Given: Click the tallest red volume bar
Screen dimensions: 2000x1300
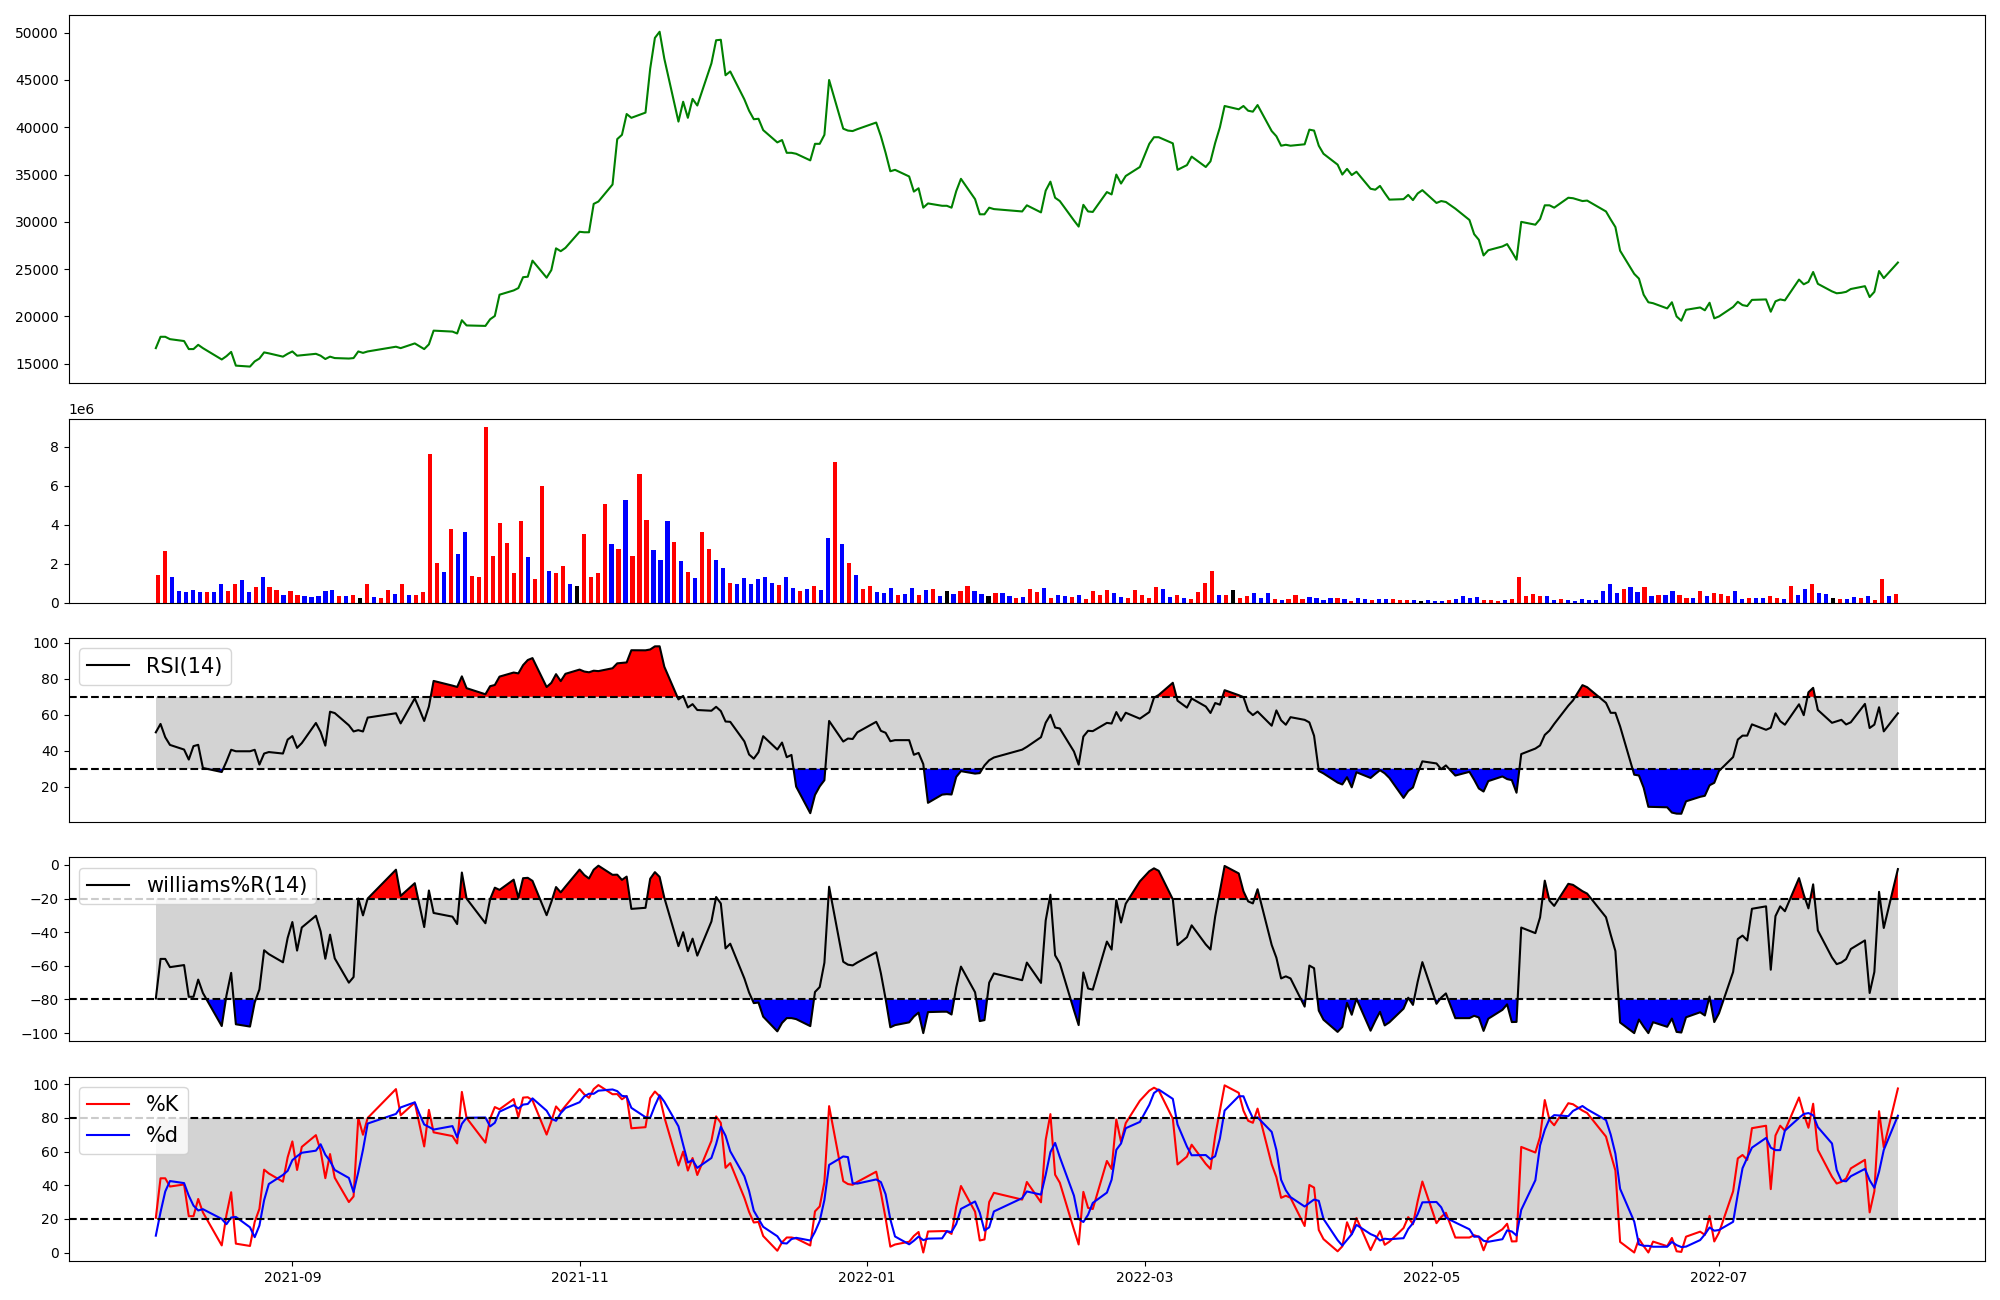Looking at the screenshot, I should pos(486,515).
